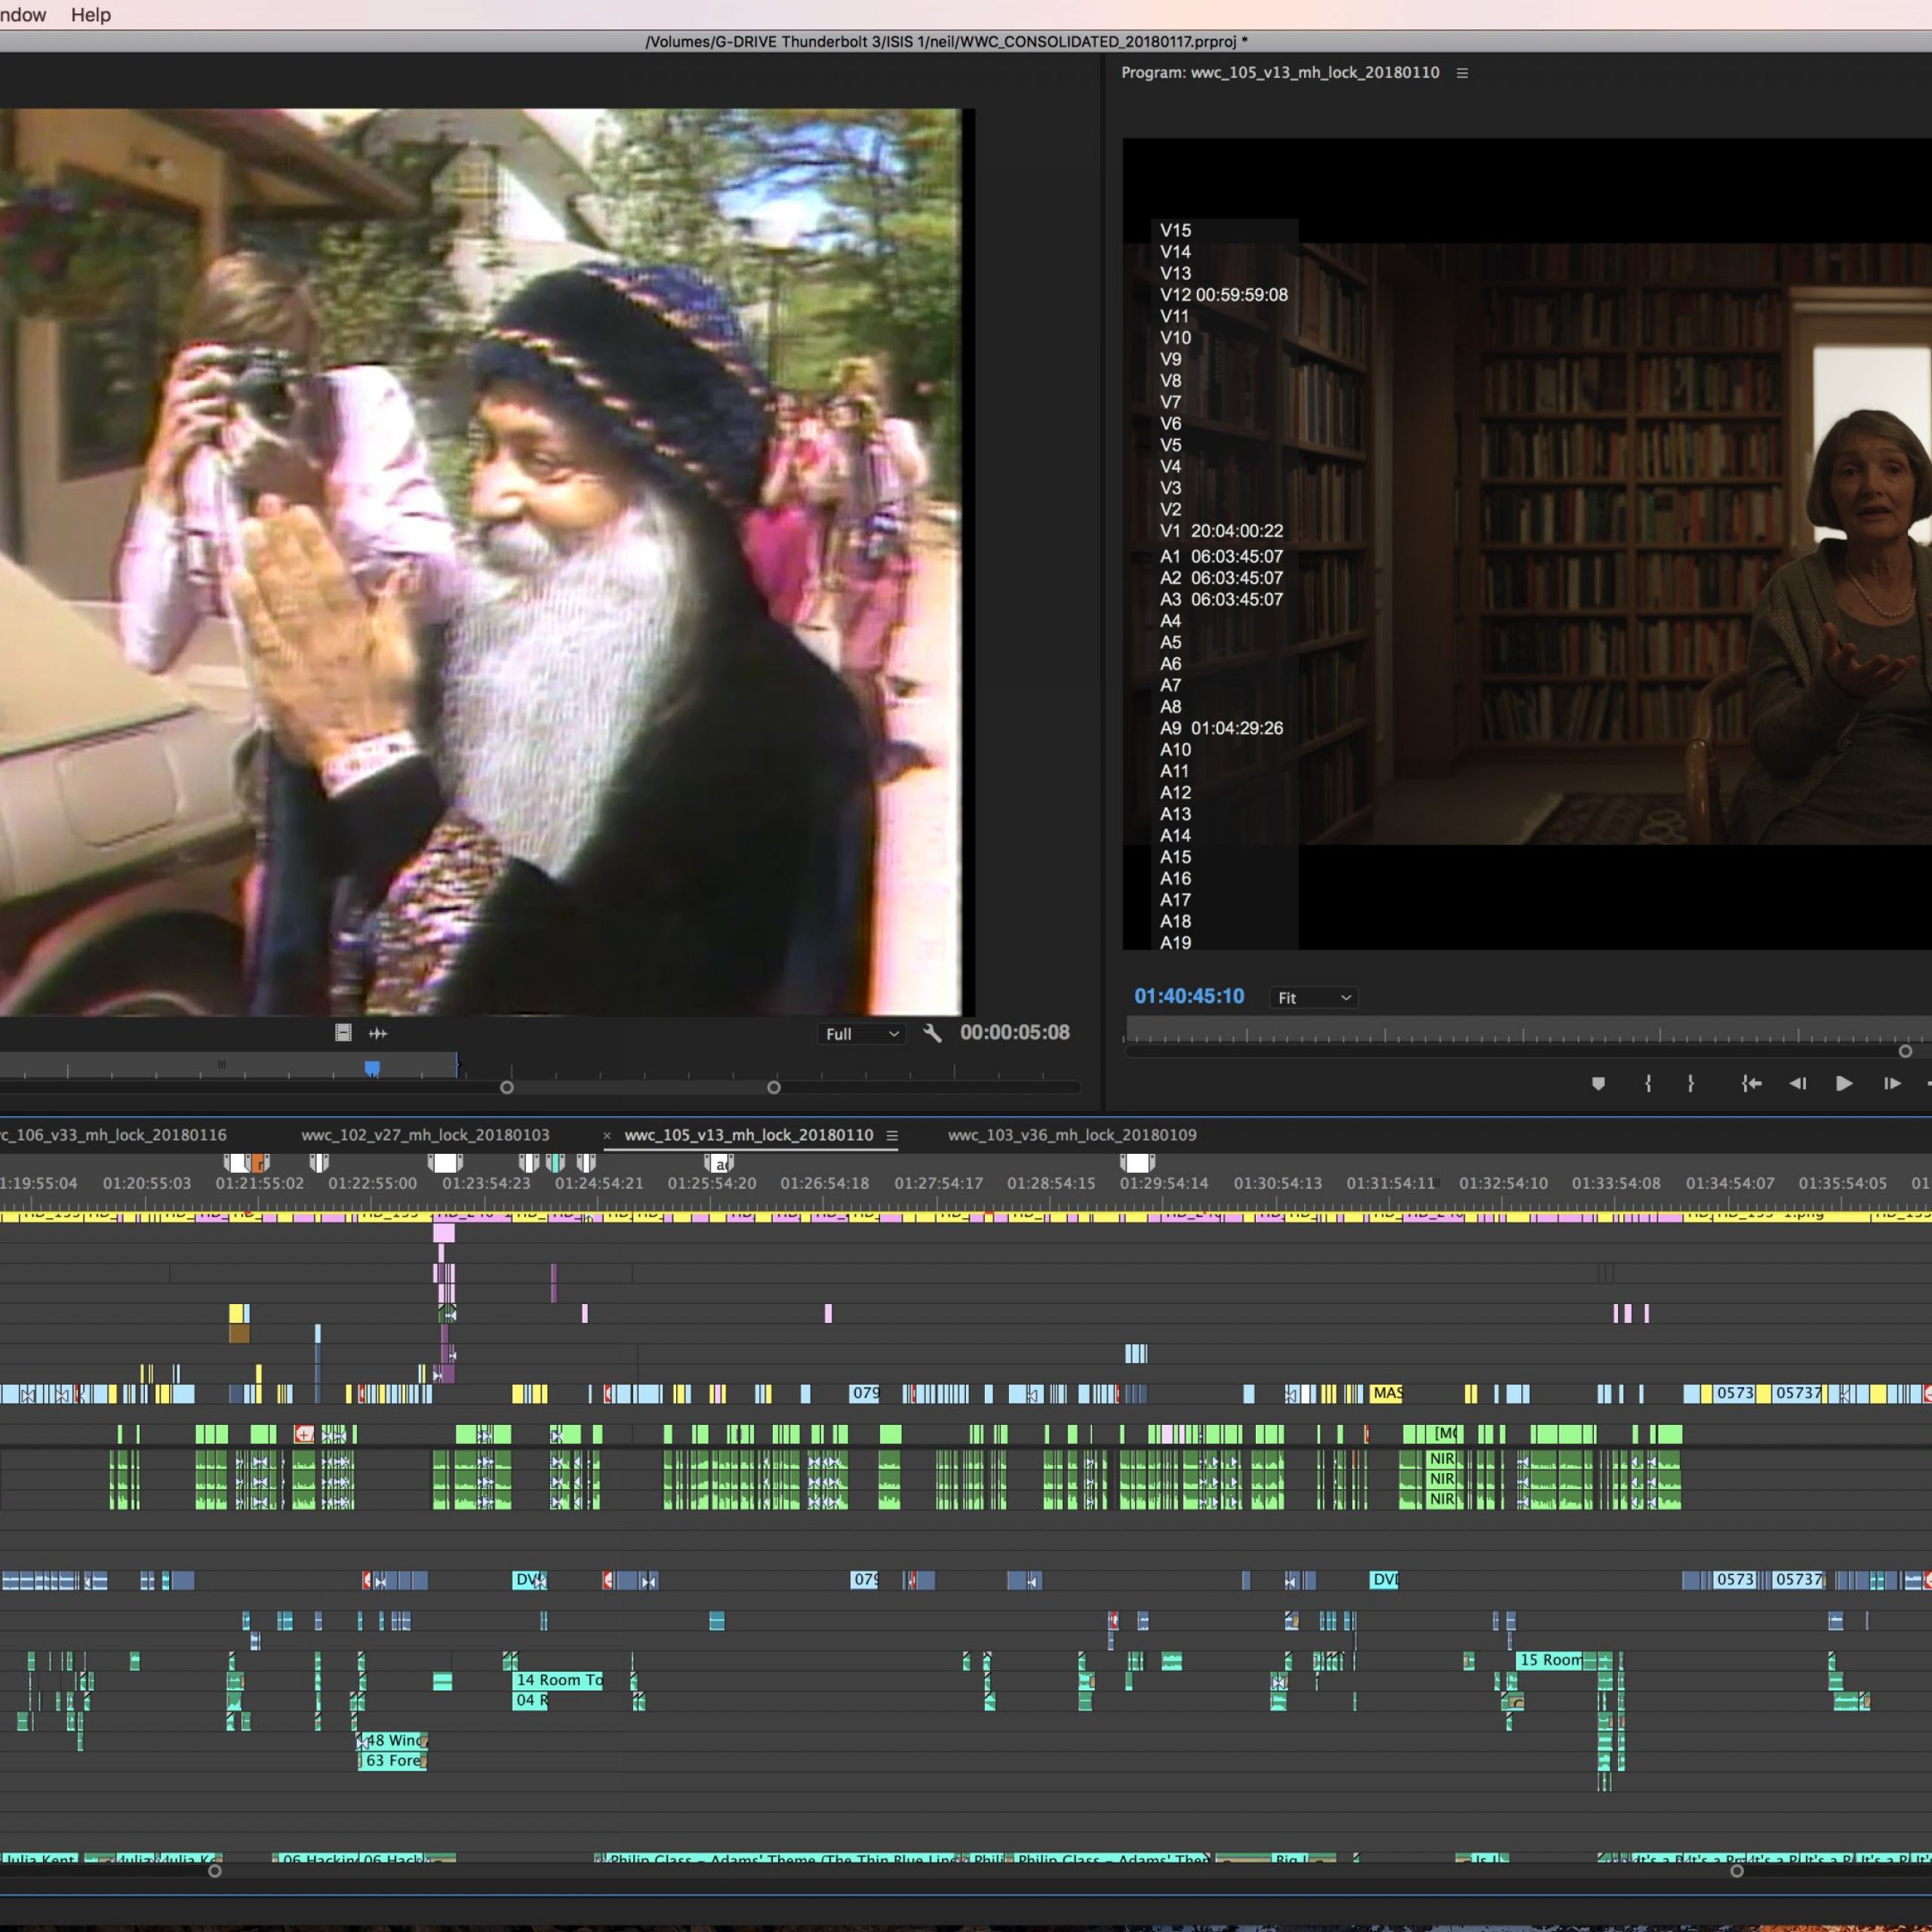Select the wwc_105_v13_mh_lock_20180110 sequence tab
This screenshot has height=1932, width=1932.
(x=748, y=1135)
